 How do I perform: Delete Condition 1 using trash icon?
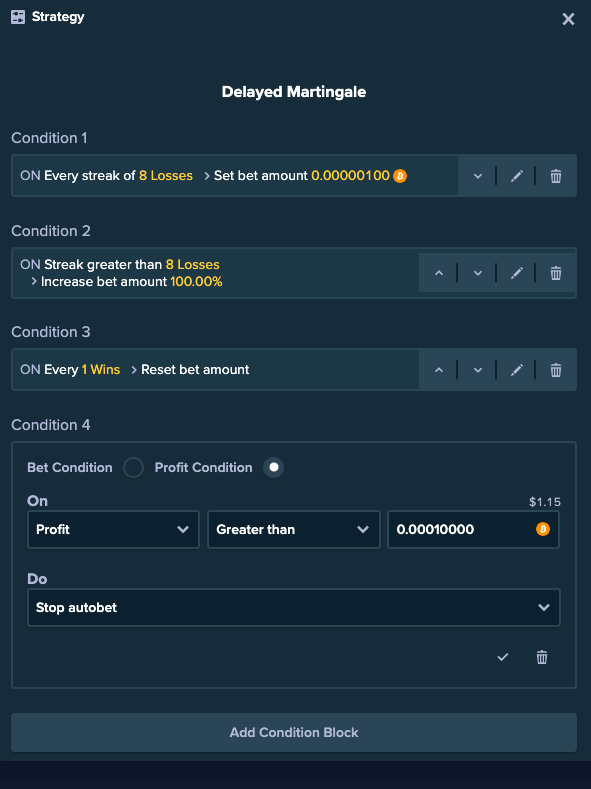556,176
